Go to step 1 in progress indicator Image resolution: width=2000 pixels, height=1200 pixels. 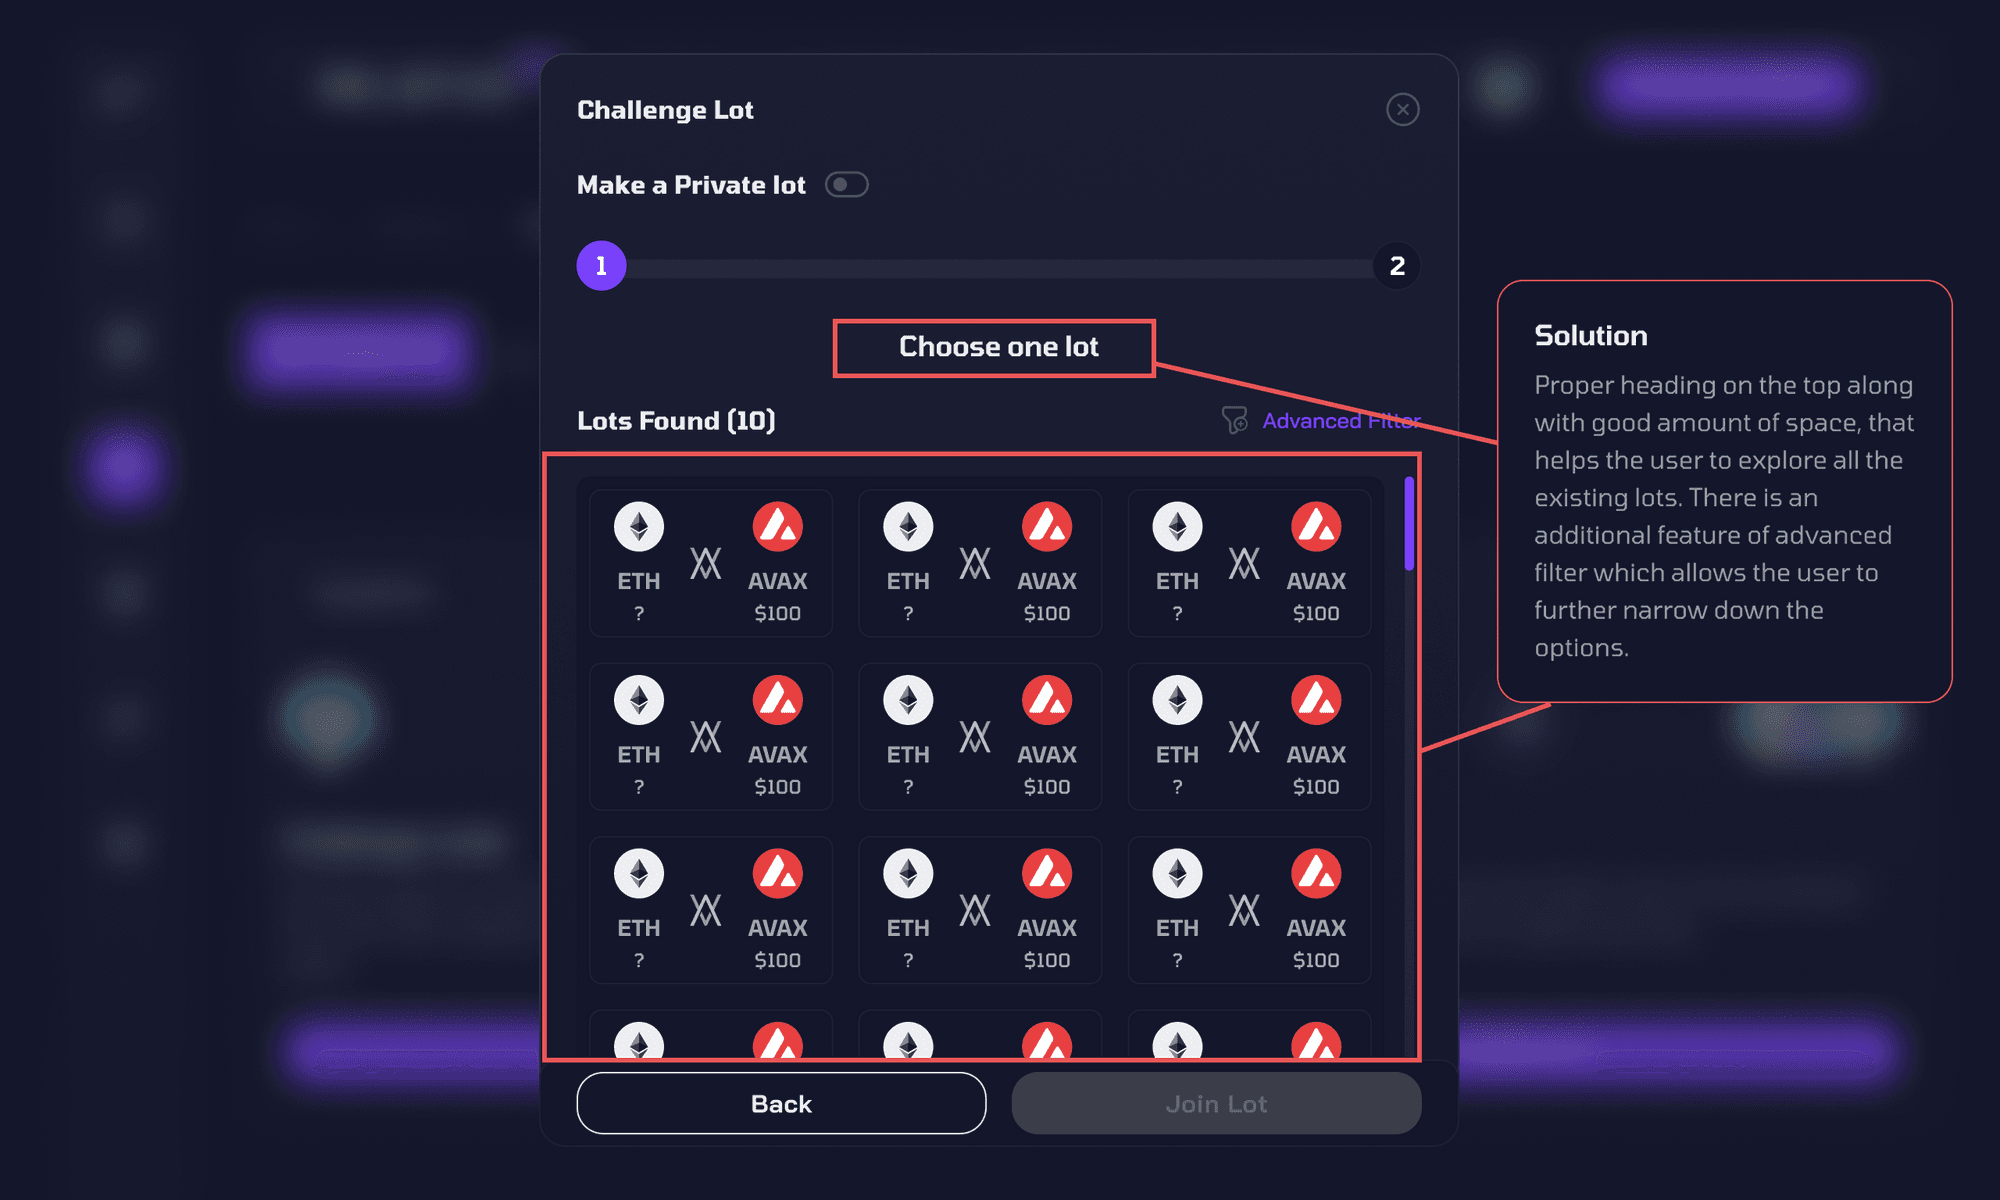click(x=601, y=266)
